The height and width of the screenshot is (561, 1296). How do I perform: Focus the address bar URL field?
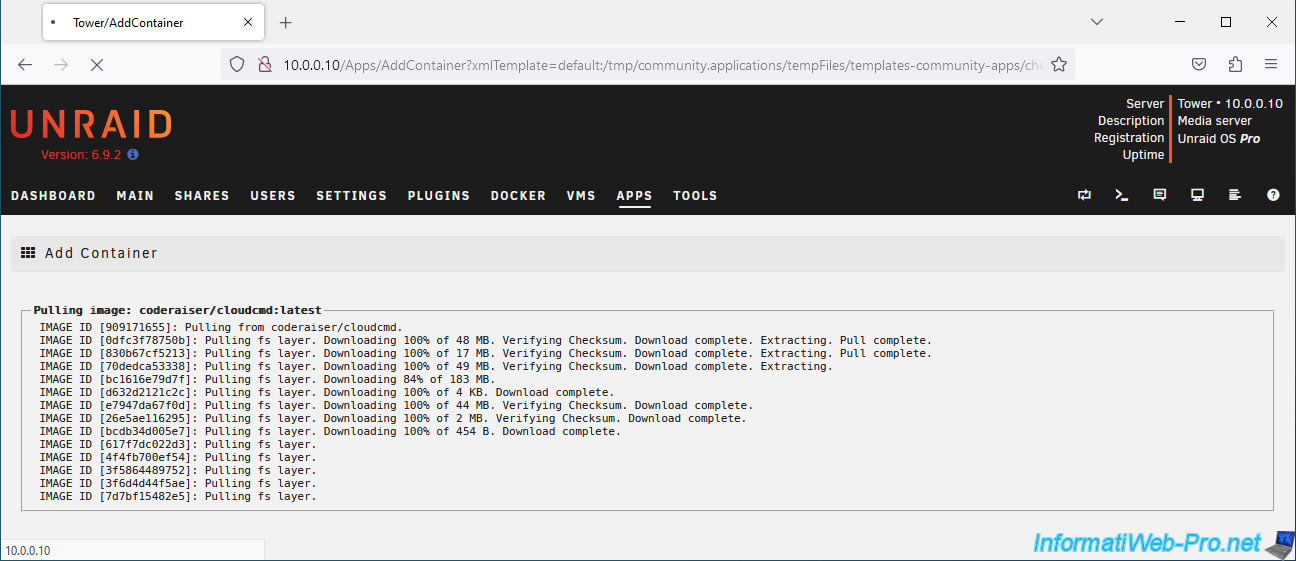click(x=660, y=64)
